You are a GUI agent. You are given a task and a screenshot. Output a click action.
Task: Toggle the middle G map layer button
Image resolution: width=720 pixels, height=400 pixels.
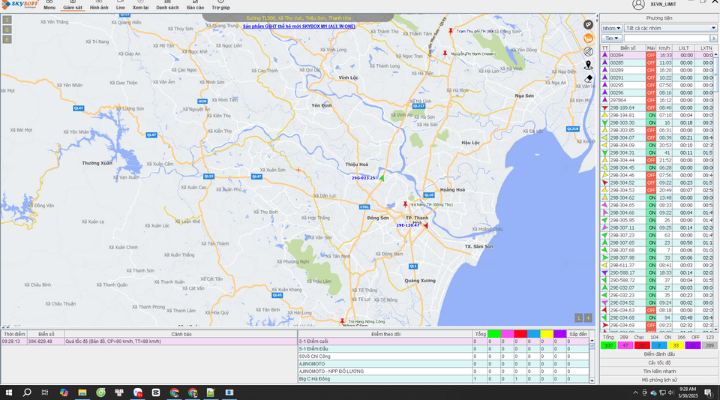pos(7,30)
